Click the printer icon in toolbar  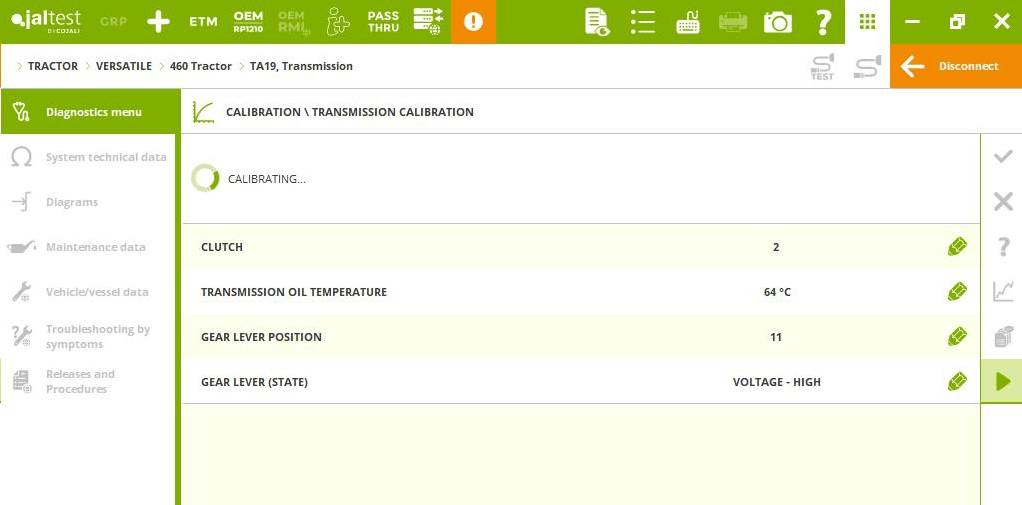pyautogui.click(x=733, y=22)
